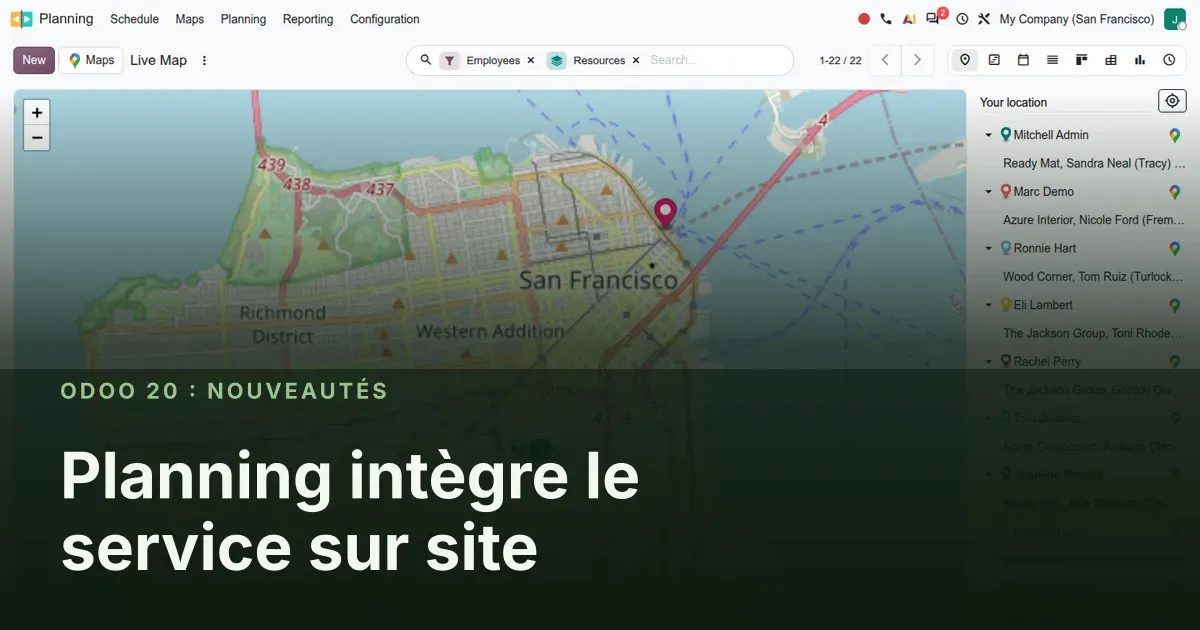Collapse the Marc Demo group

coord(989,192)
